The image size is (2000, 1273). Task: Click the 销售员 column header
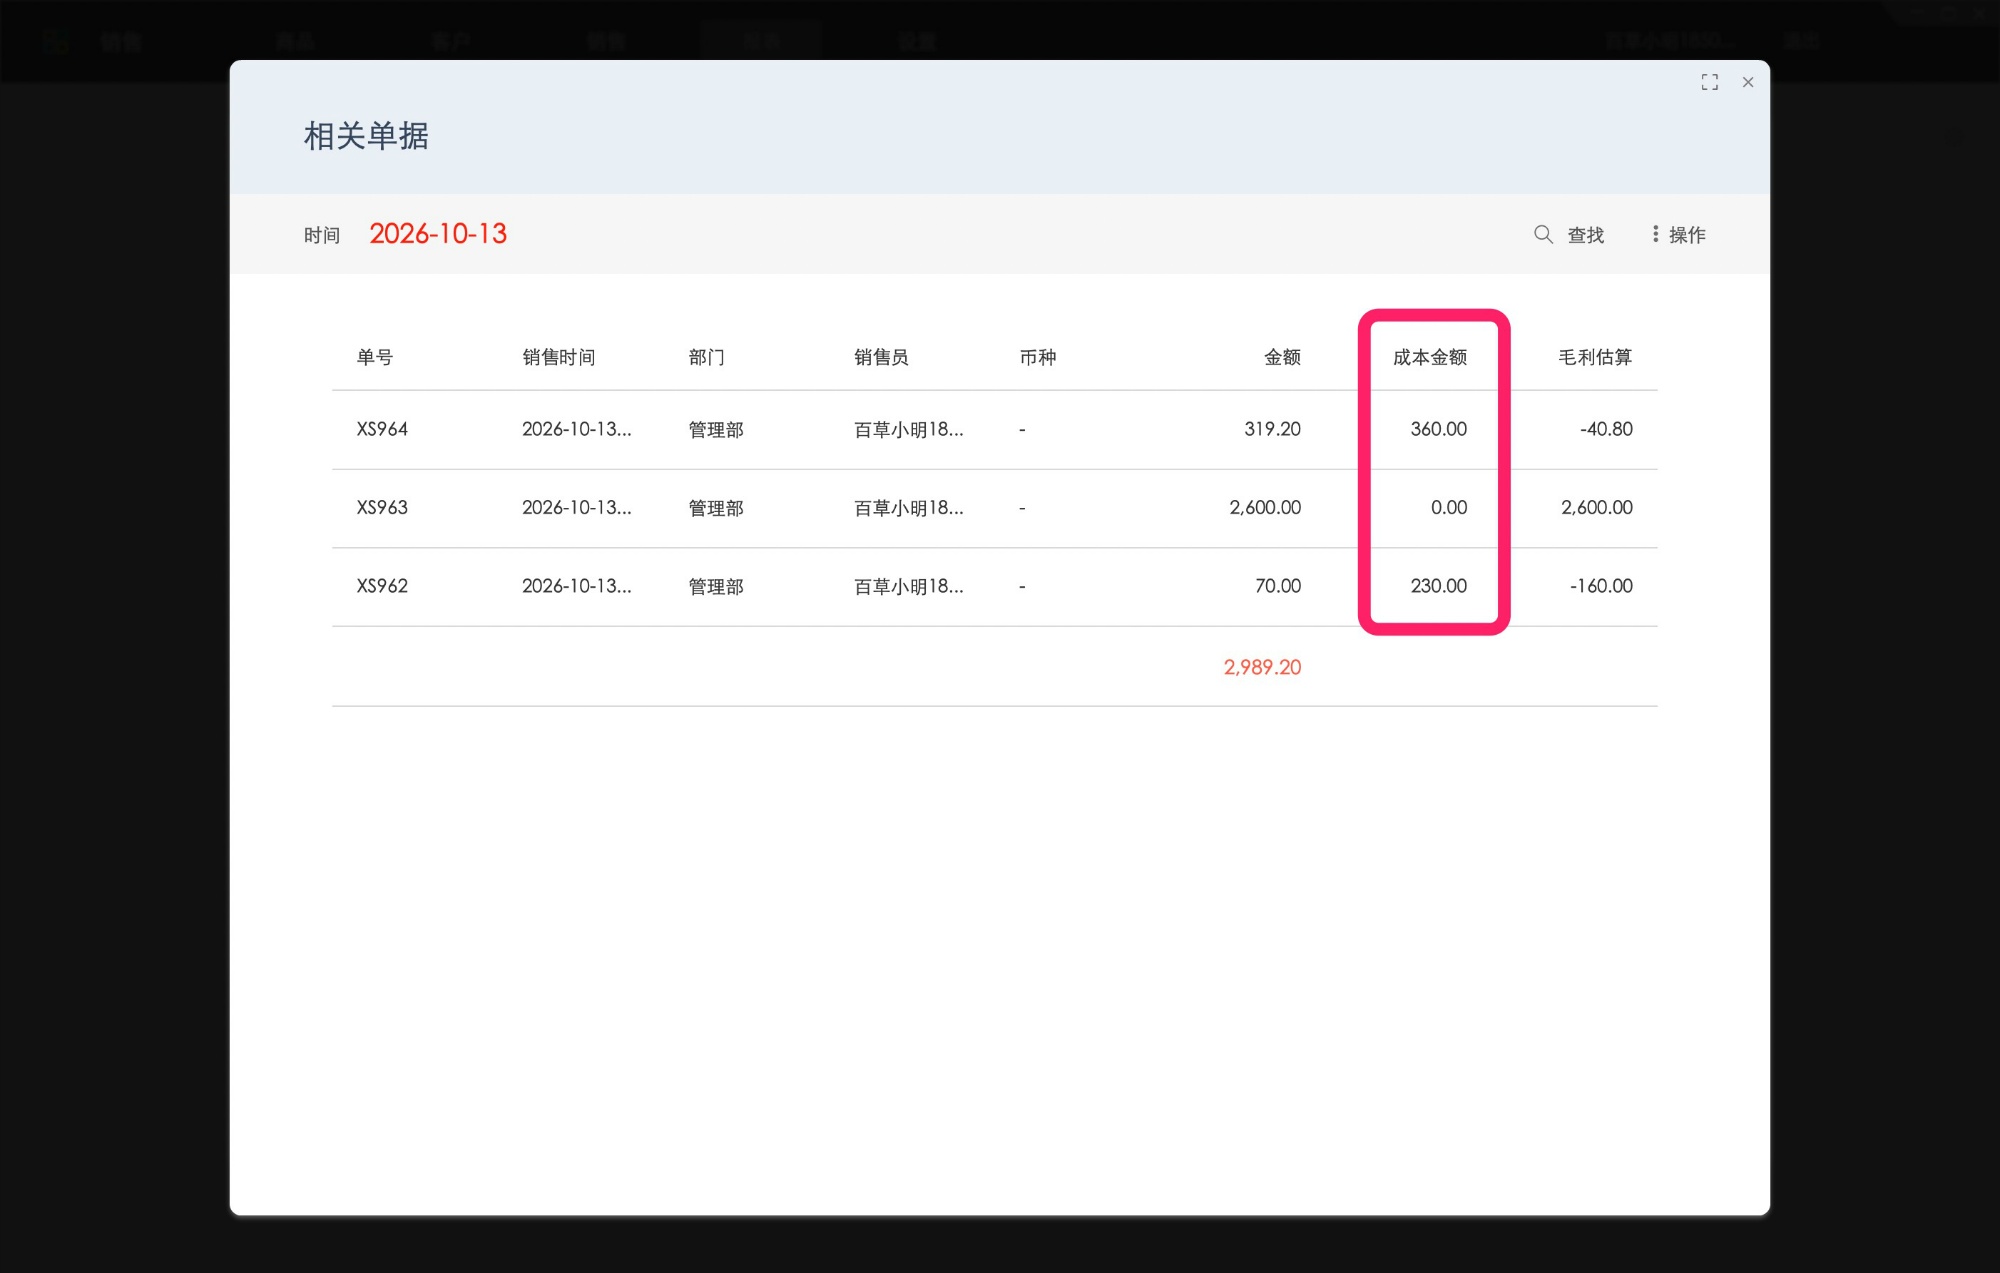[x=881, y=357]
